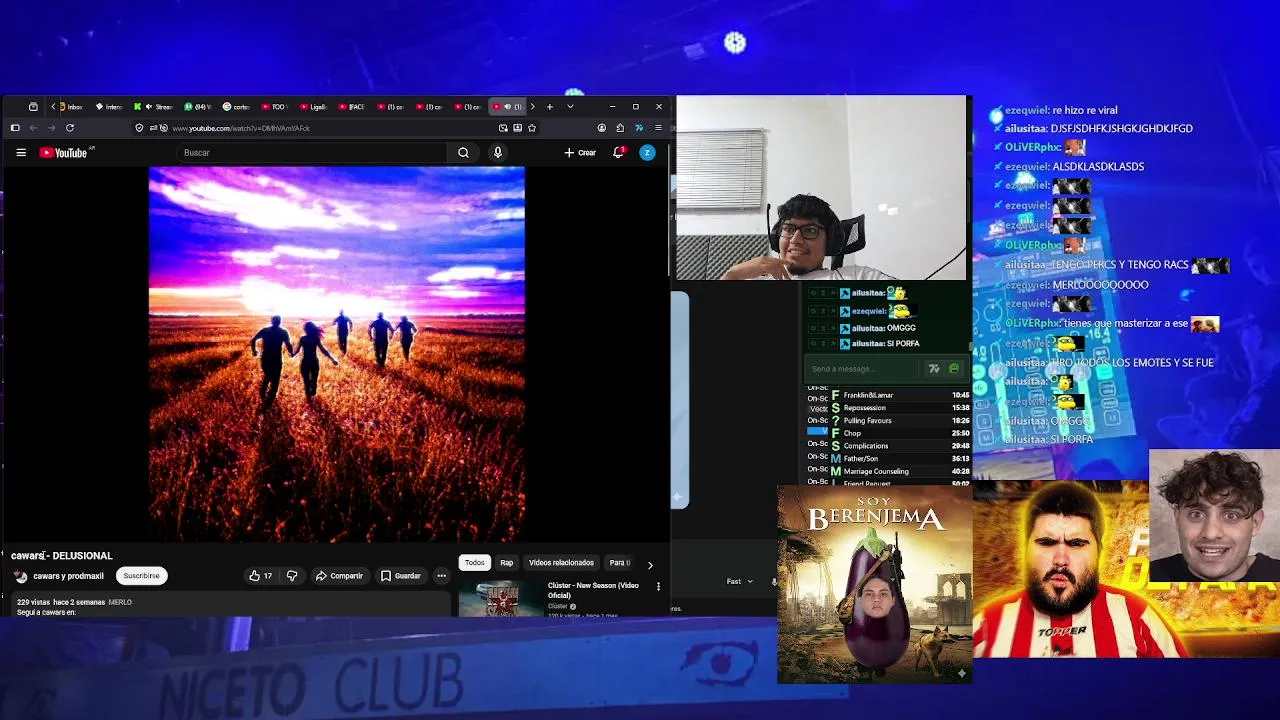
Task: Start voice search with the microphone icon
Action: 497,153
